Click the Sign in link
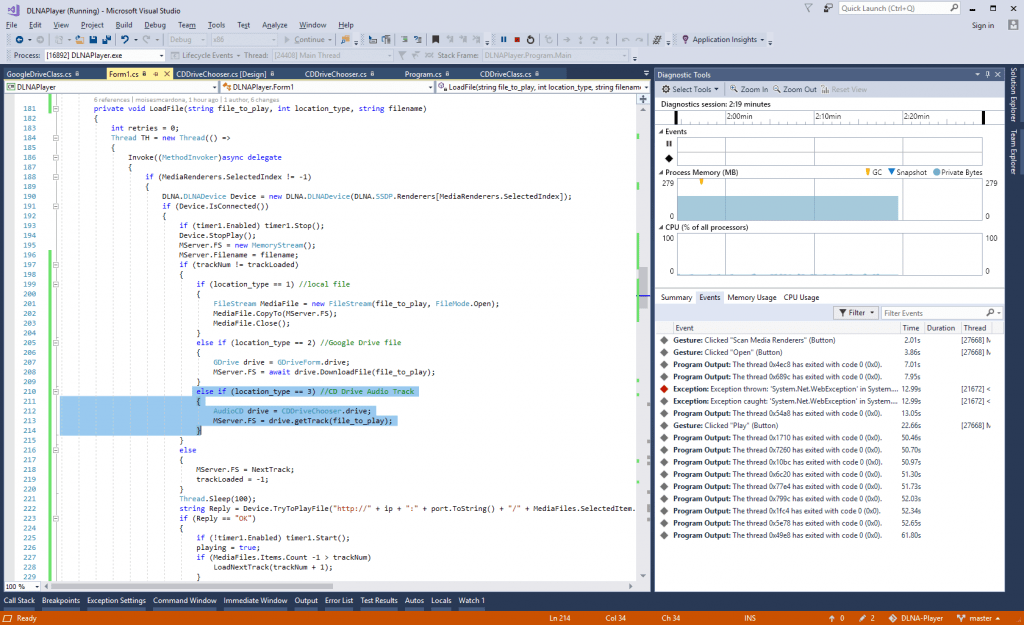The image size is (1024, 625). coord(982,25)
